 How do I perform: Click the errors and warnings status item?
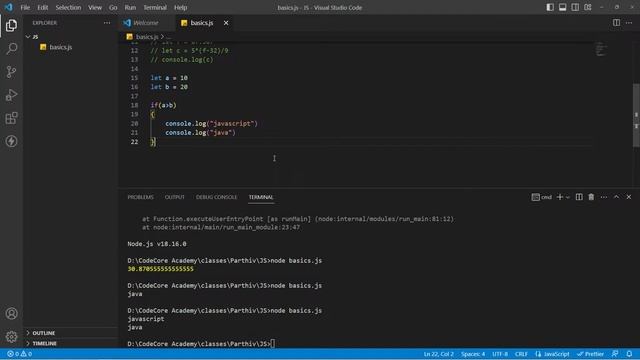[20, 354]
